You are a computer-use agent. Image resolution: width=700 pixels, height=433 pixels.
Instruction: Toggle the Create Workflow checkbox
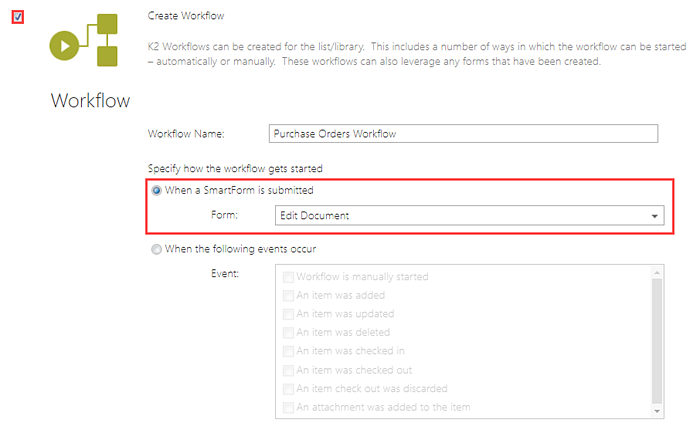[18, 17]
